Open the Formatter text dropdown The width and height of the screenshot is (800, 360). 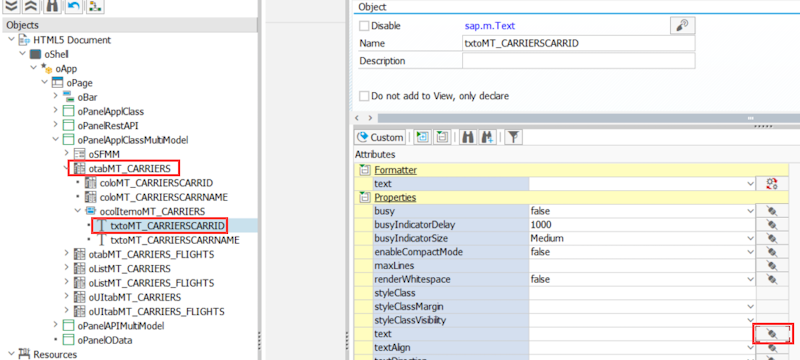point(750,184)
